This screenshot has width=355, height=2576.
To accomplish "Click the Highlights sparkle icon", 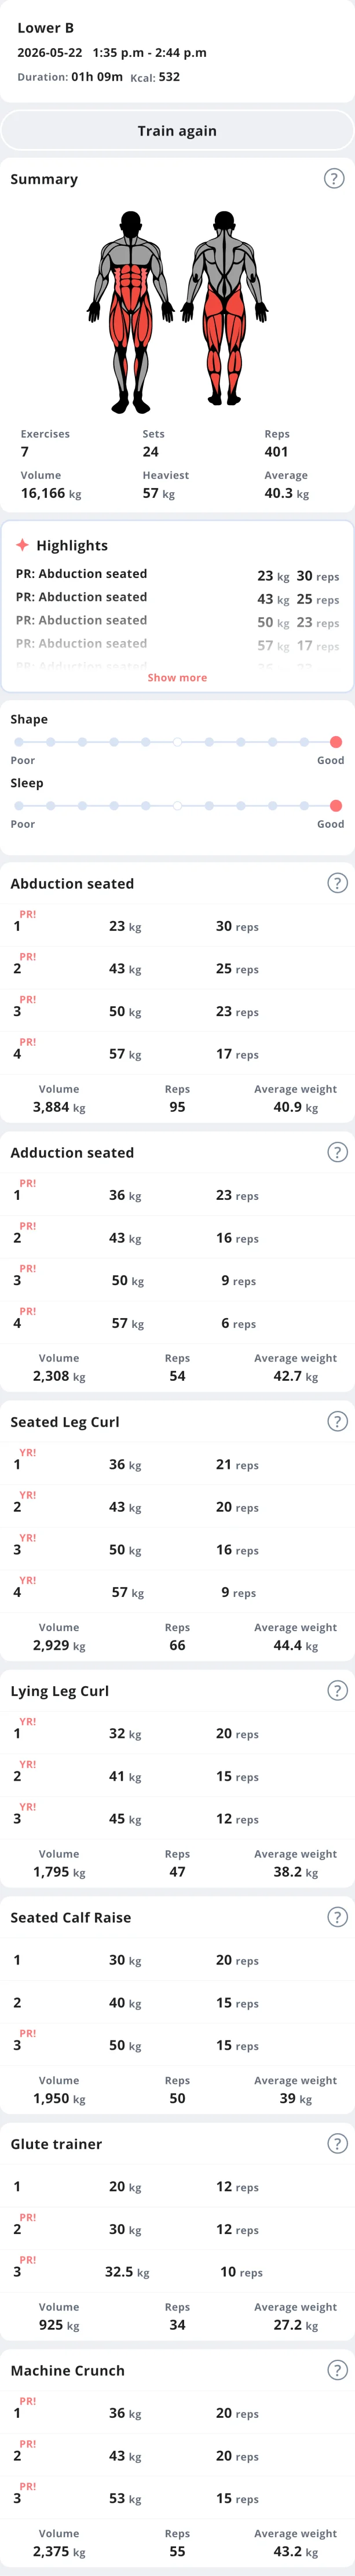I will (22, 545).
